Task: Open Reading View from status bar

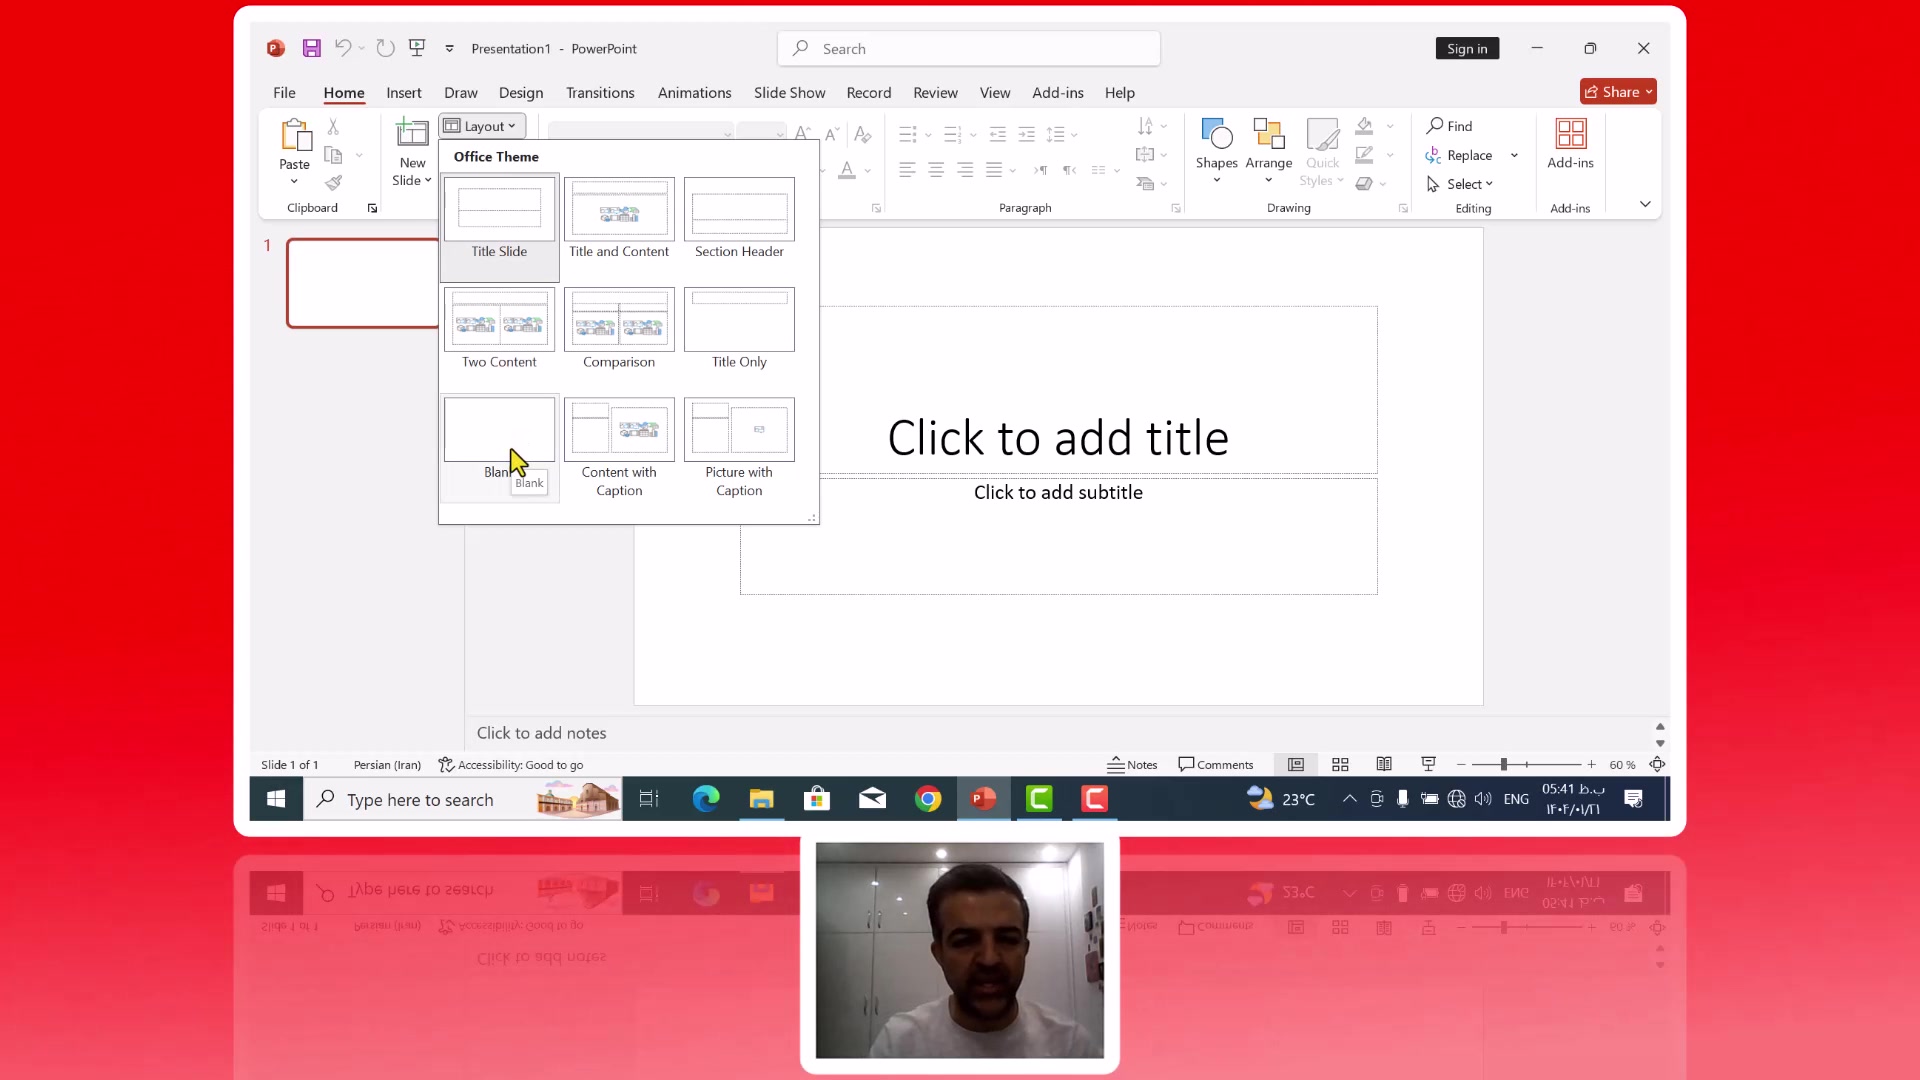Action: (x=1384, y=765)
